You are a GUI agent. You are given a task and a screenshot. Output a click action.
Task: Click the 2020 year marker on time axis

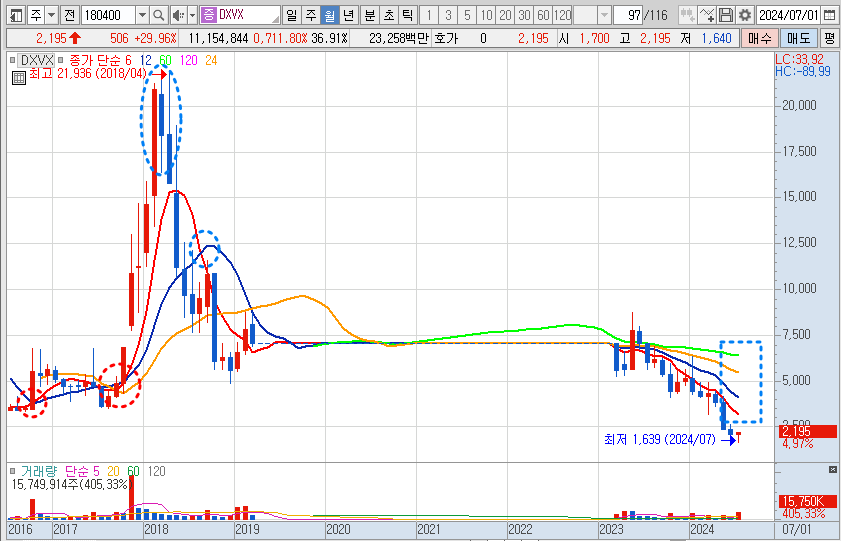(x=338, y=530)
